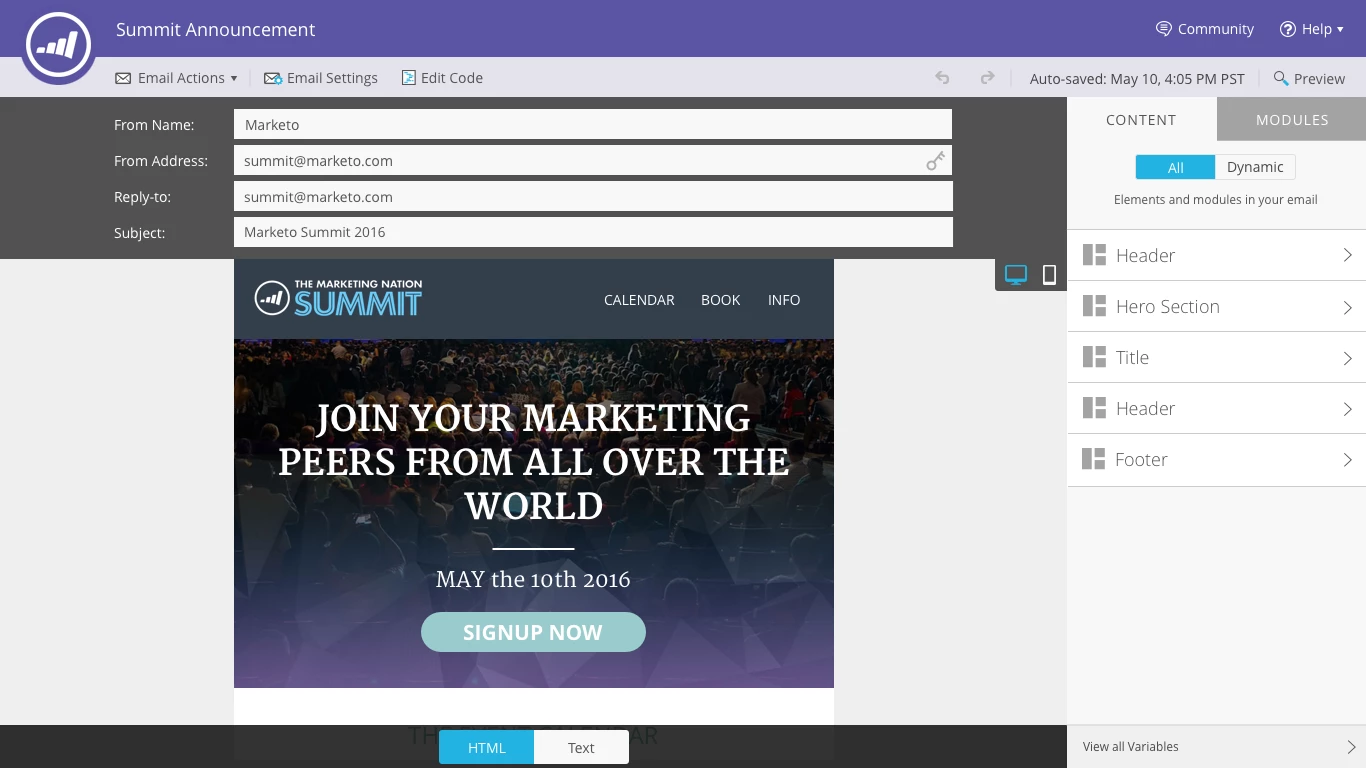Image resolution: width=1366 pixels, height=768 pixels.
Task: Expand the Title module chevron
Action: click(x=1348, y=358)
